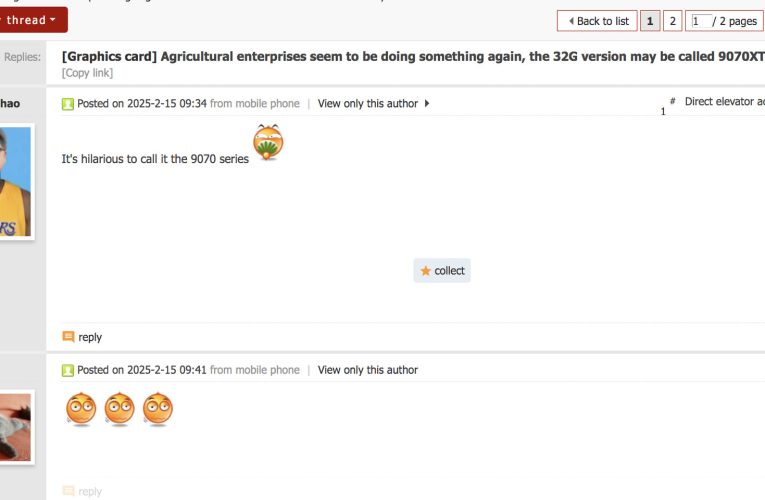This screenshot has width=765, height=500.
Task: Focus the page number input field
Action: tap(702, 21)
